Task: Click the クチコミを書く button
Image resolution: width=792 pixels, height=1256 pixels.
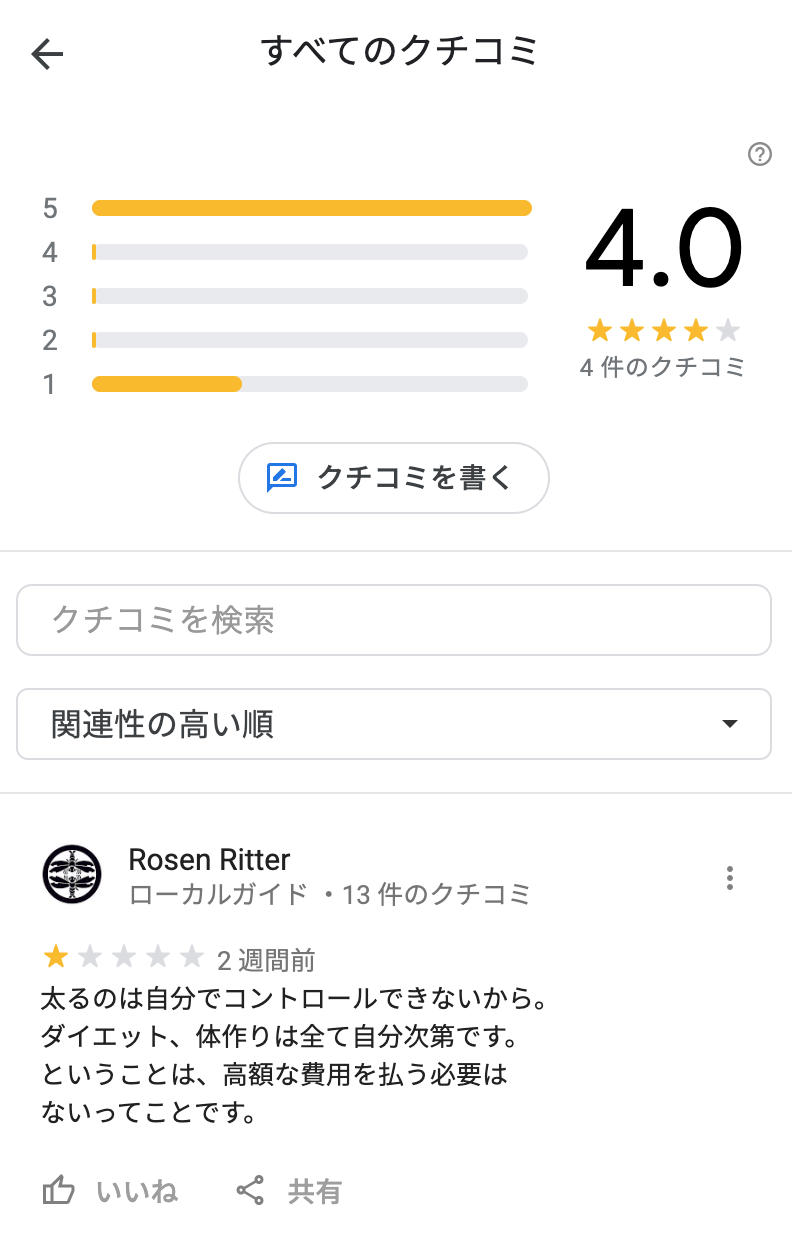Action: [x=394, y=478]
